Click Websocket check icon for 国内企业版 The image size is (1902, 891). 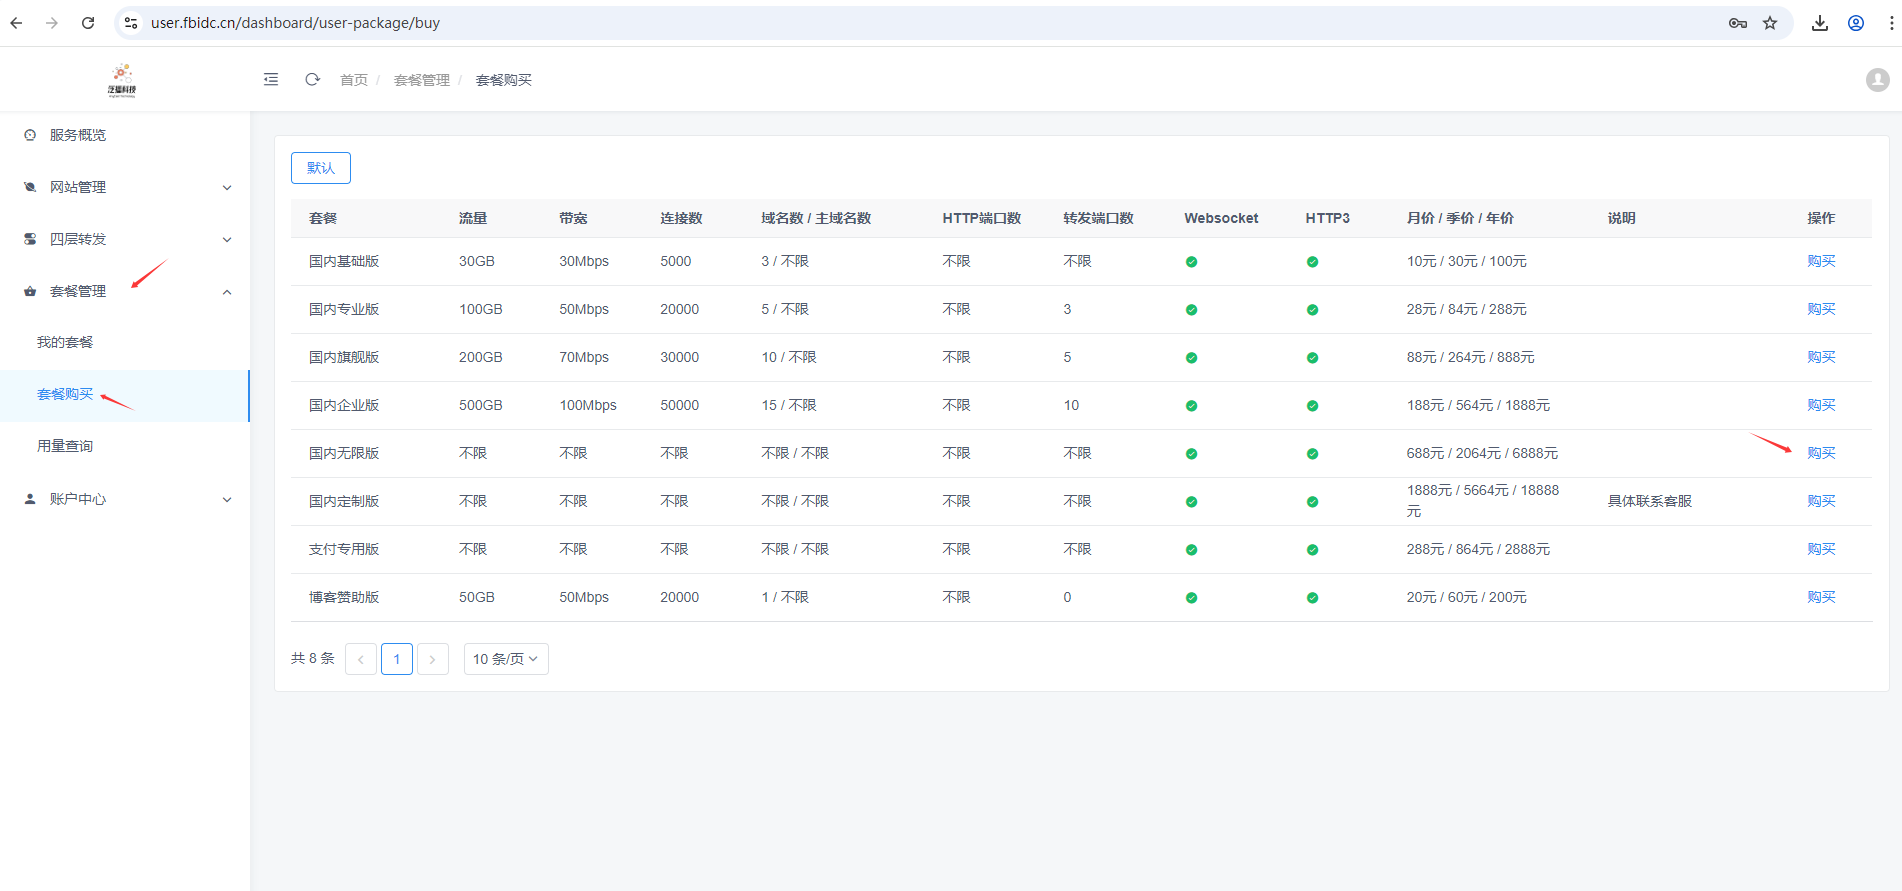(x=1191, y=406)
